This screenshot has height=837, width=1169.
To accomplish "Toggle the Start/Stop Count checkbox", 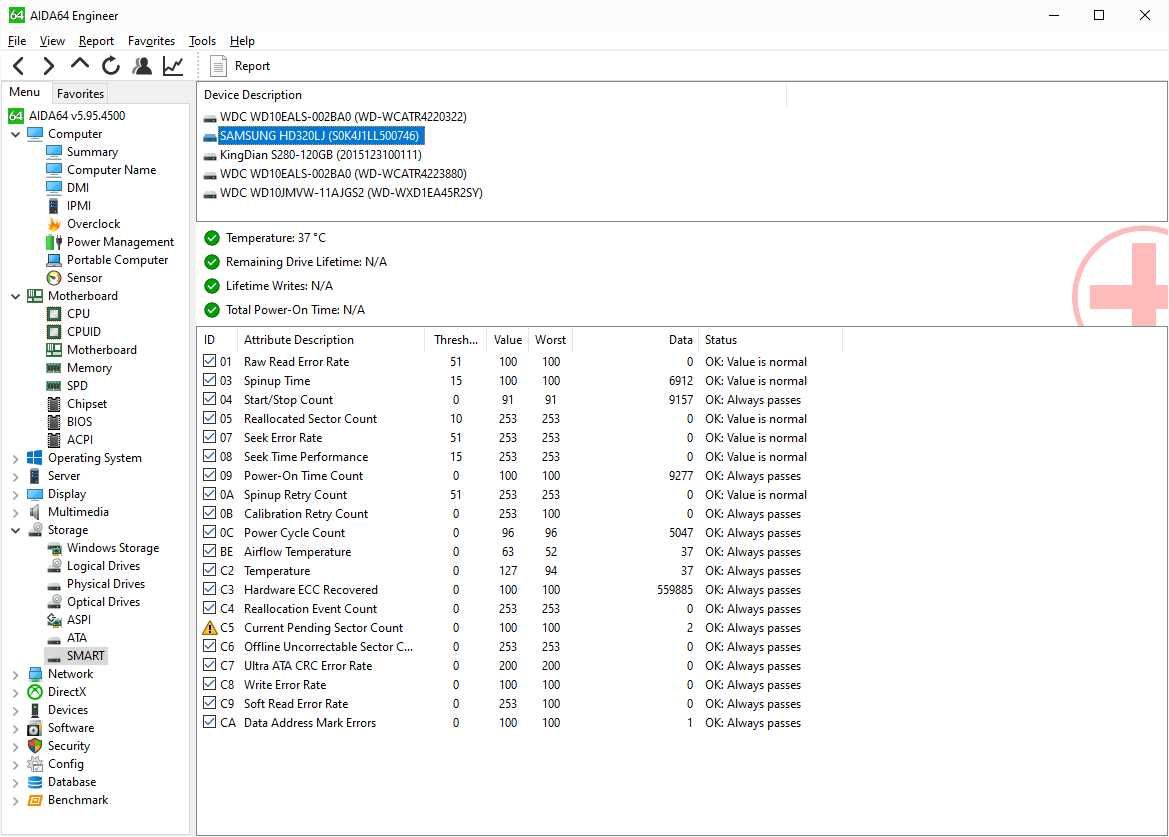I will pos(209,399).
